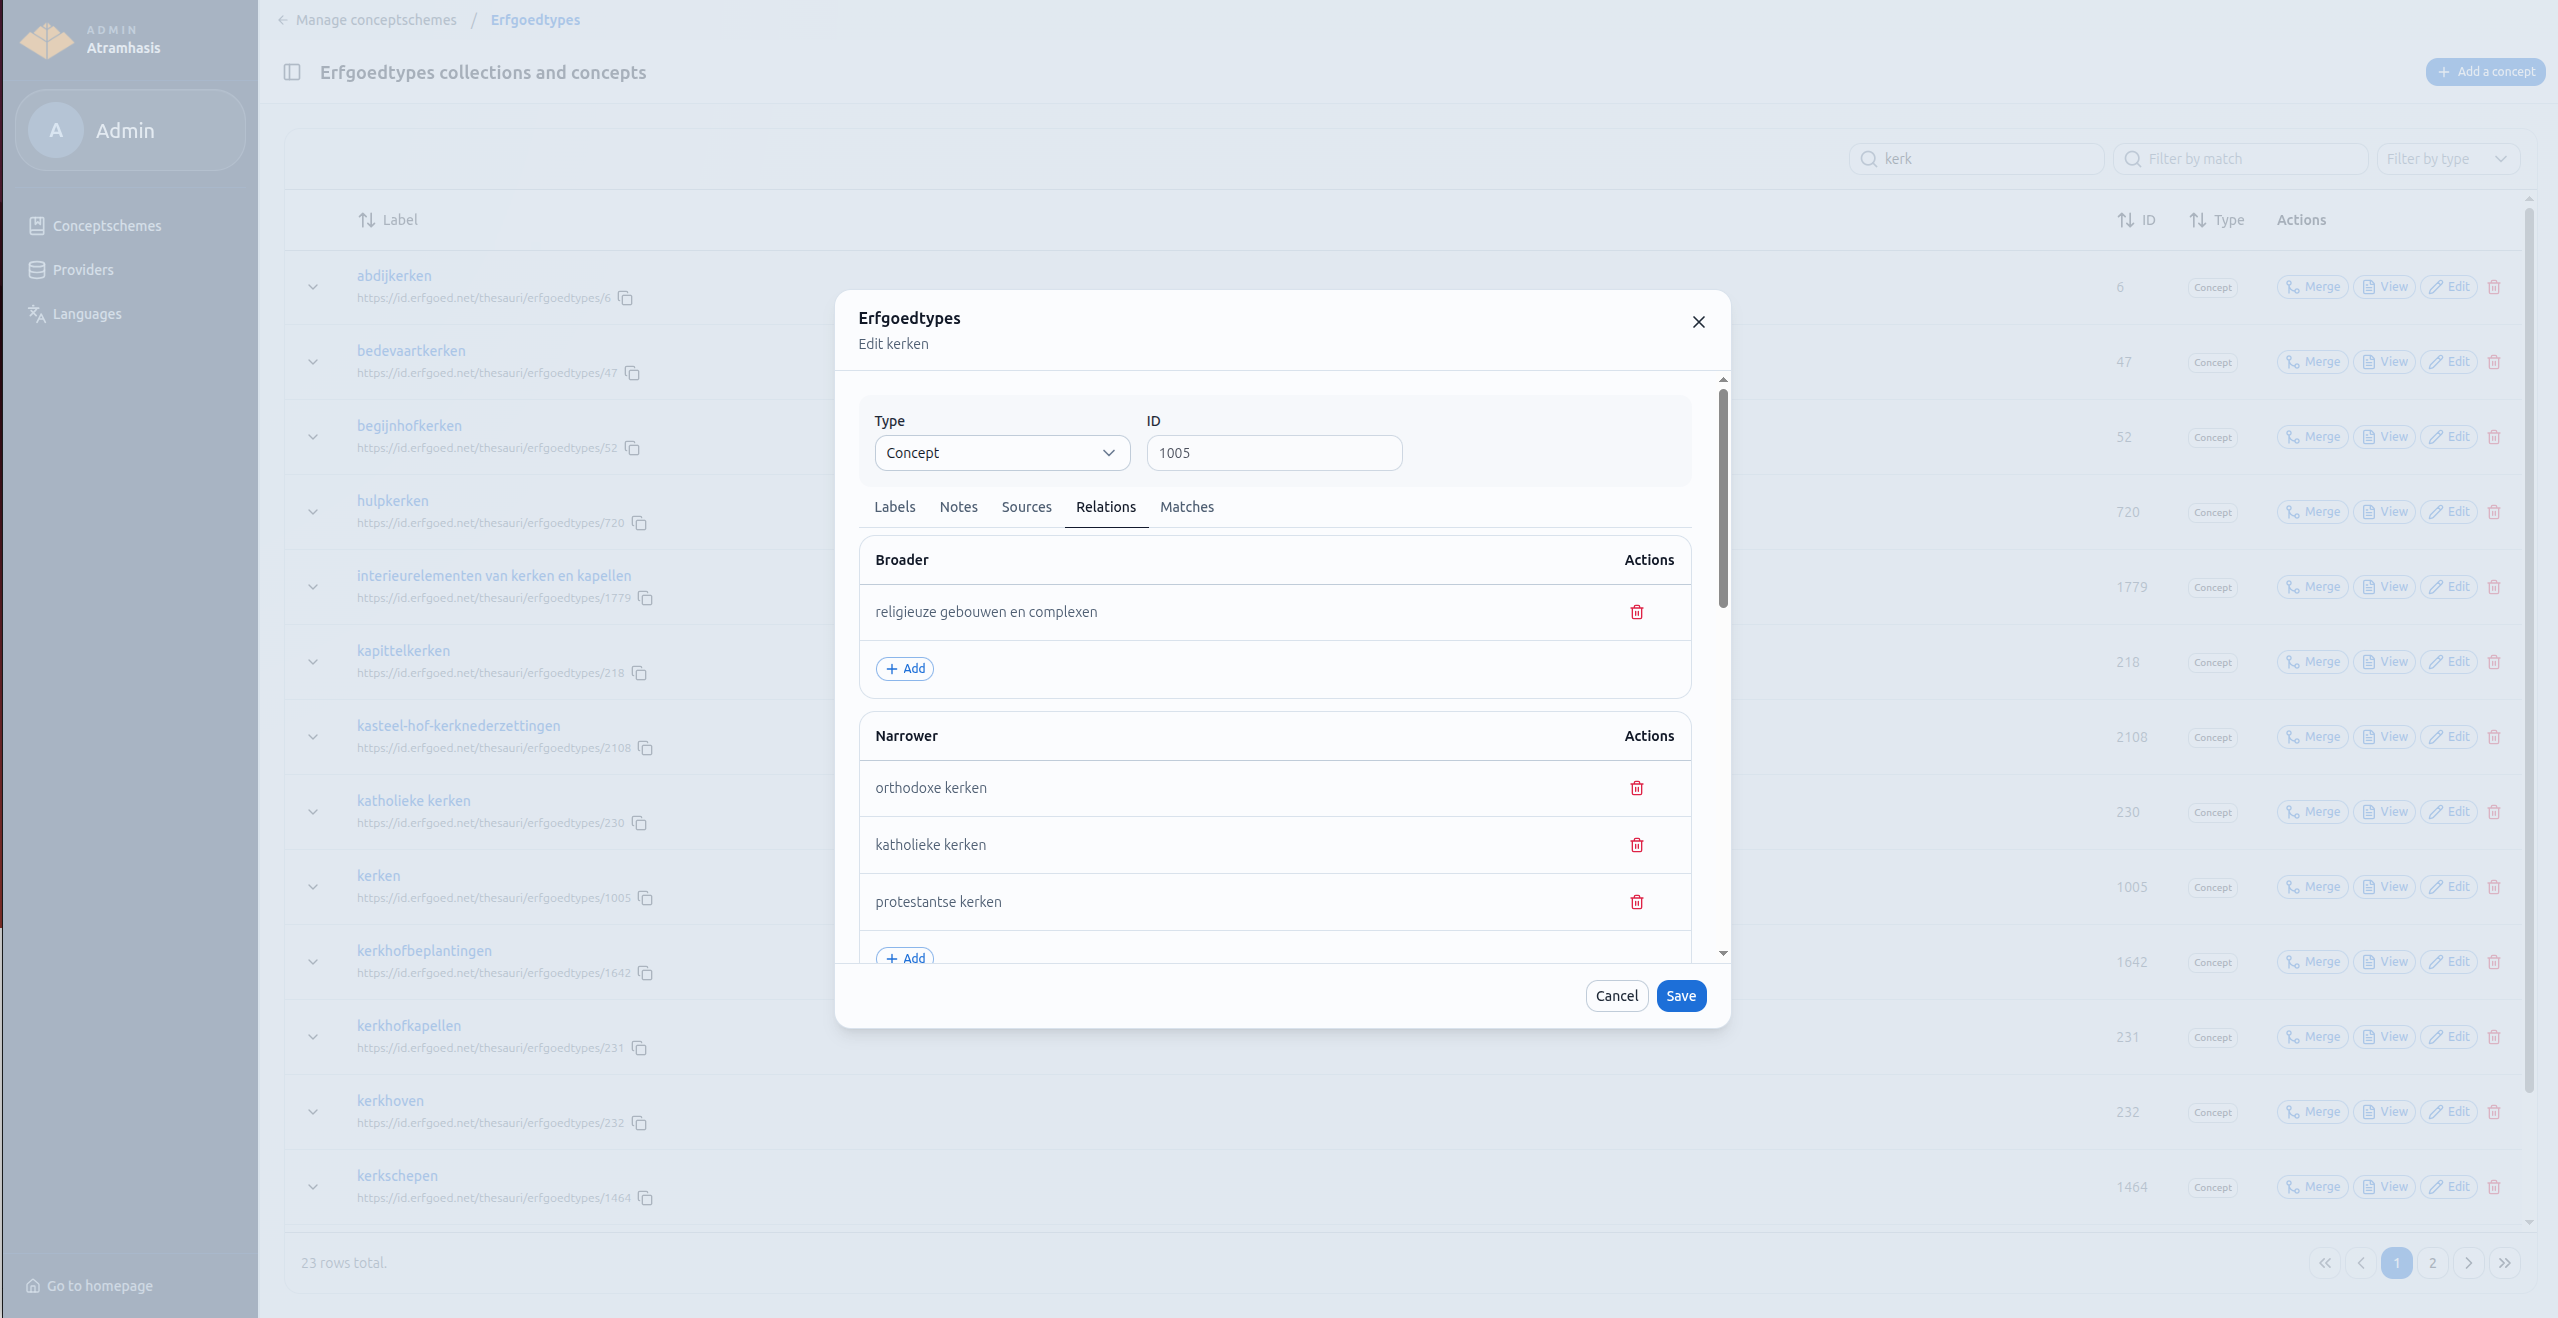Remove orthodoxe kerken from narrower list
Screen dimensions: 2558x1318
1637,788
